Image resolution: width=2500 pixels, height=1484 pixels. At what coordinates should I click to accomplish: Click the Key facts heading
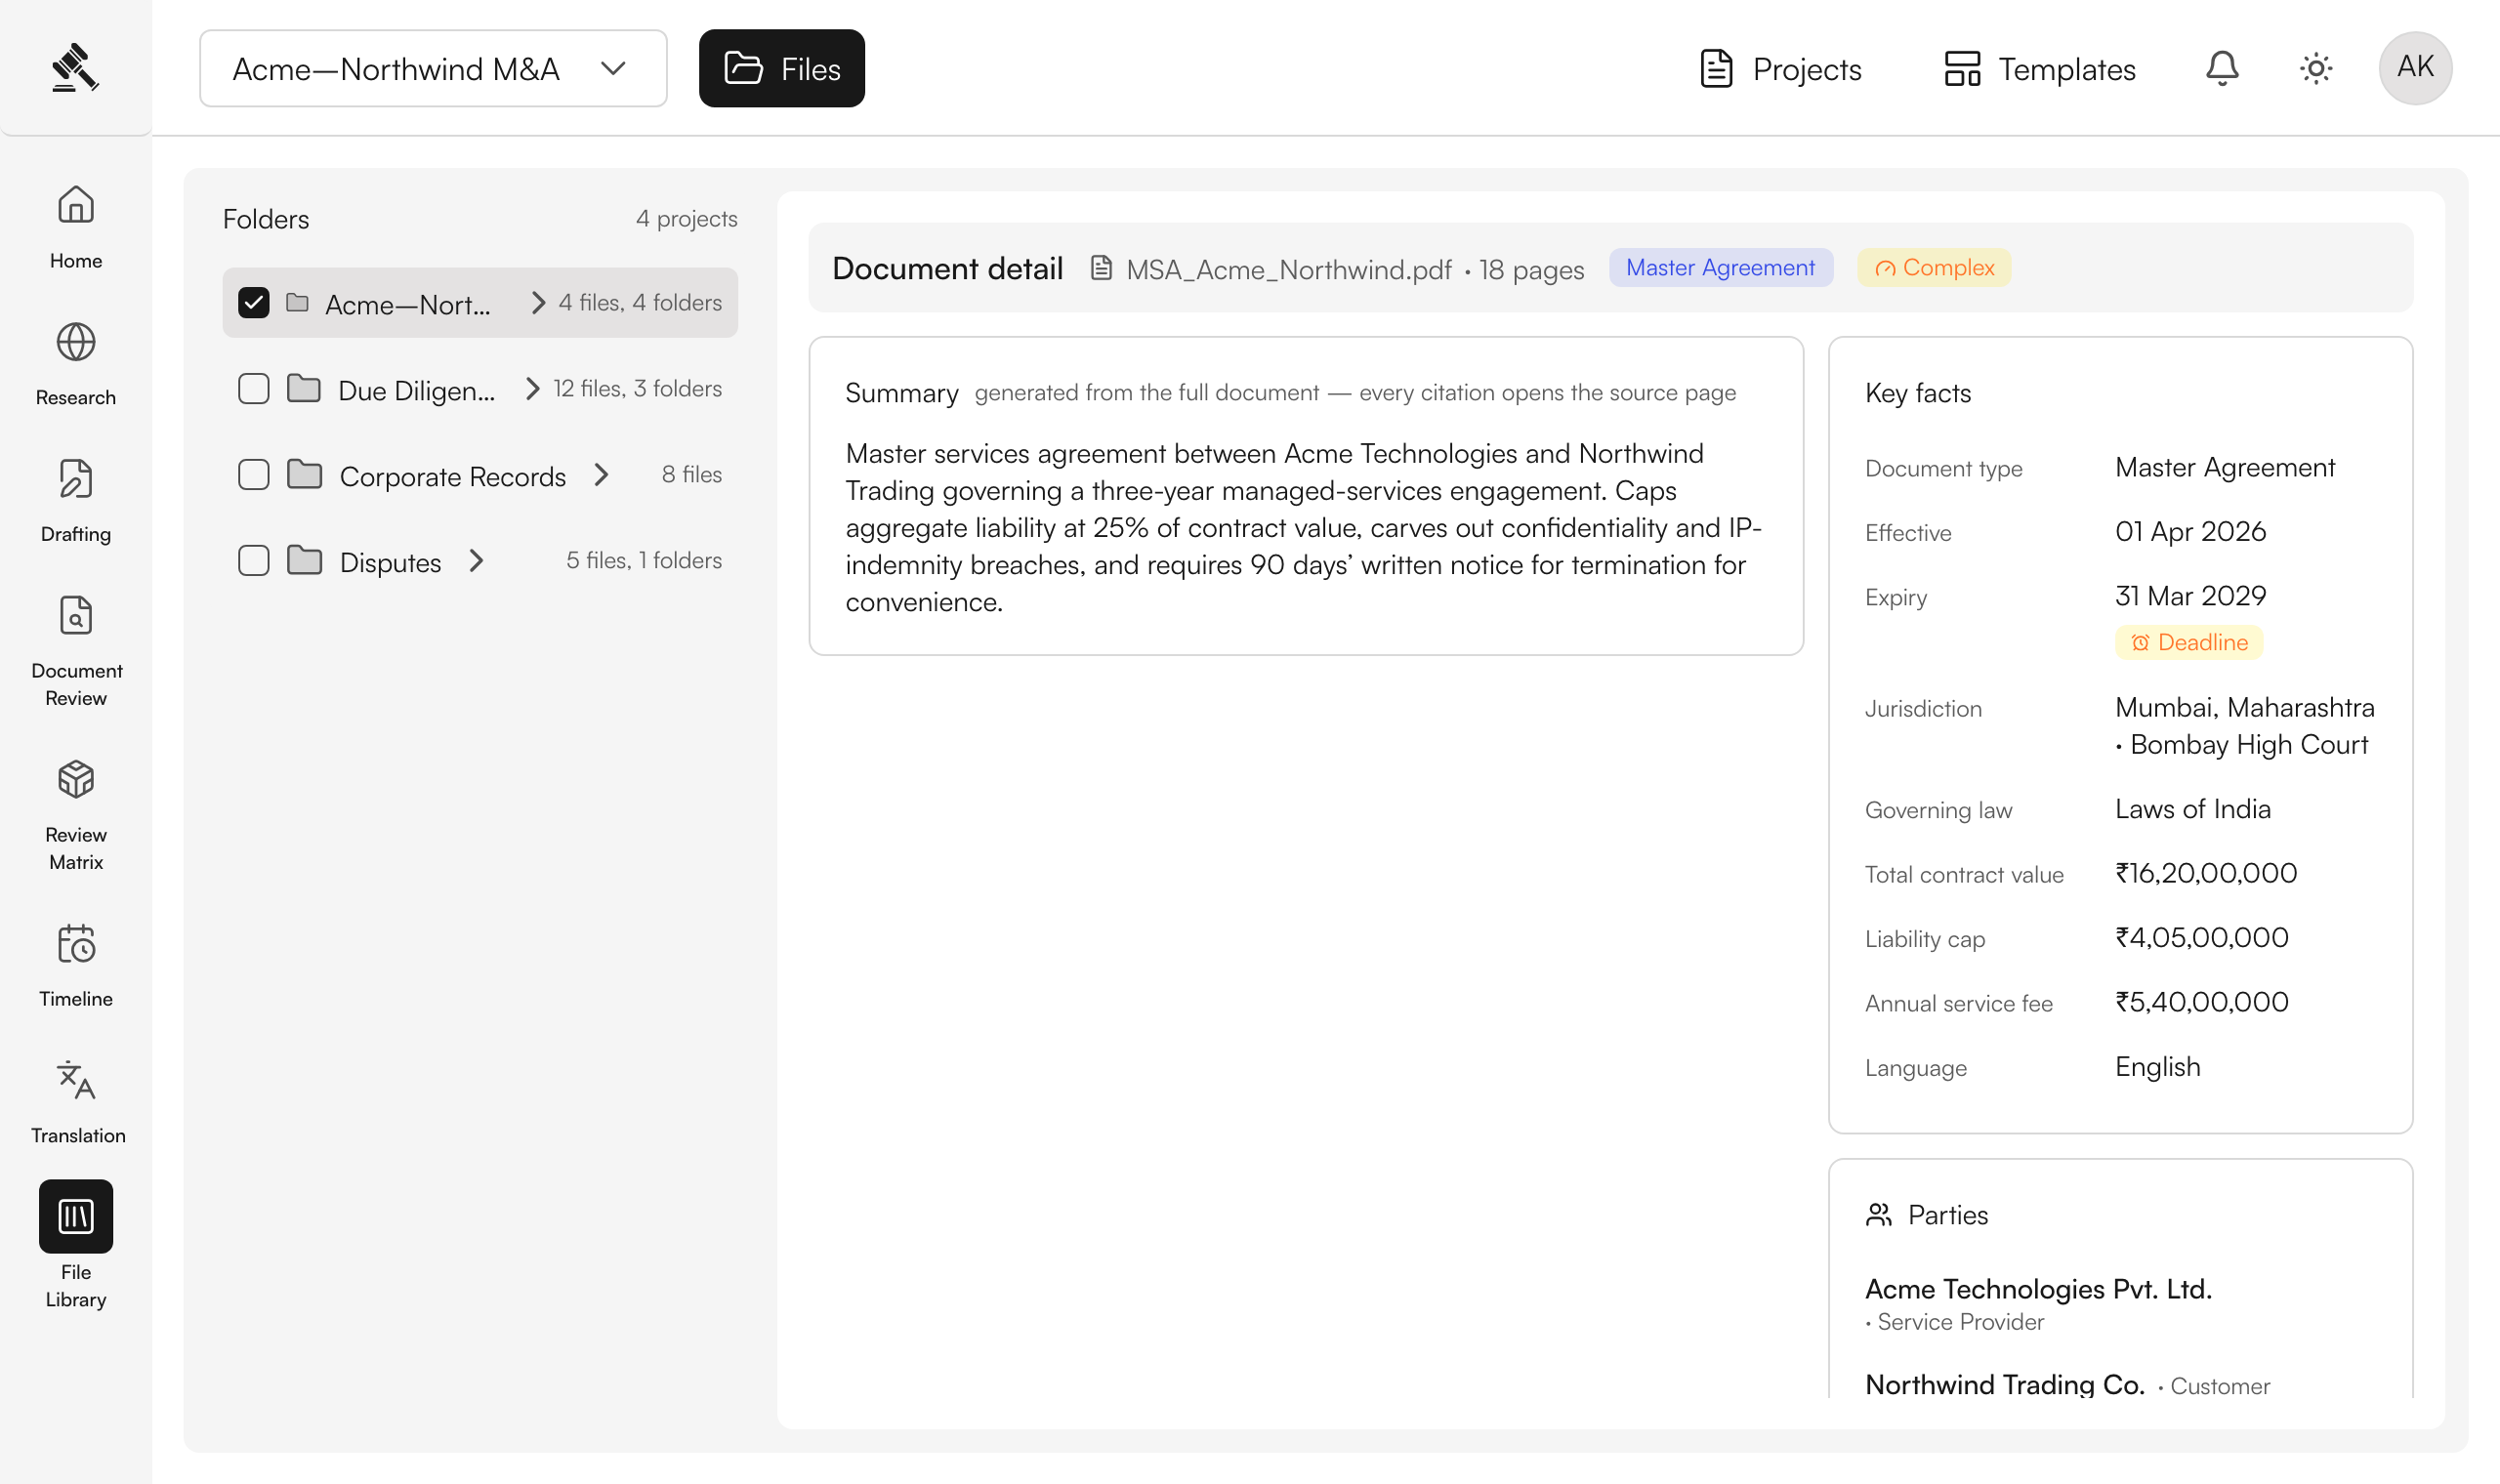click(x=1917, y=393)
